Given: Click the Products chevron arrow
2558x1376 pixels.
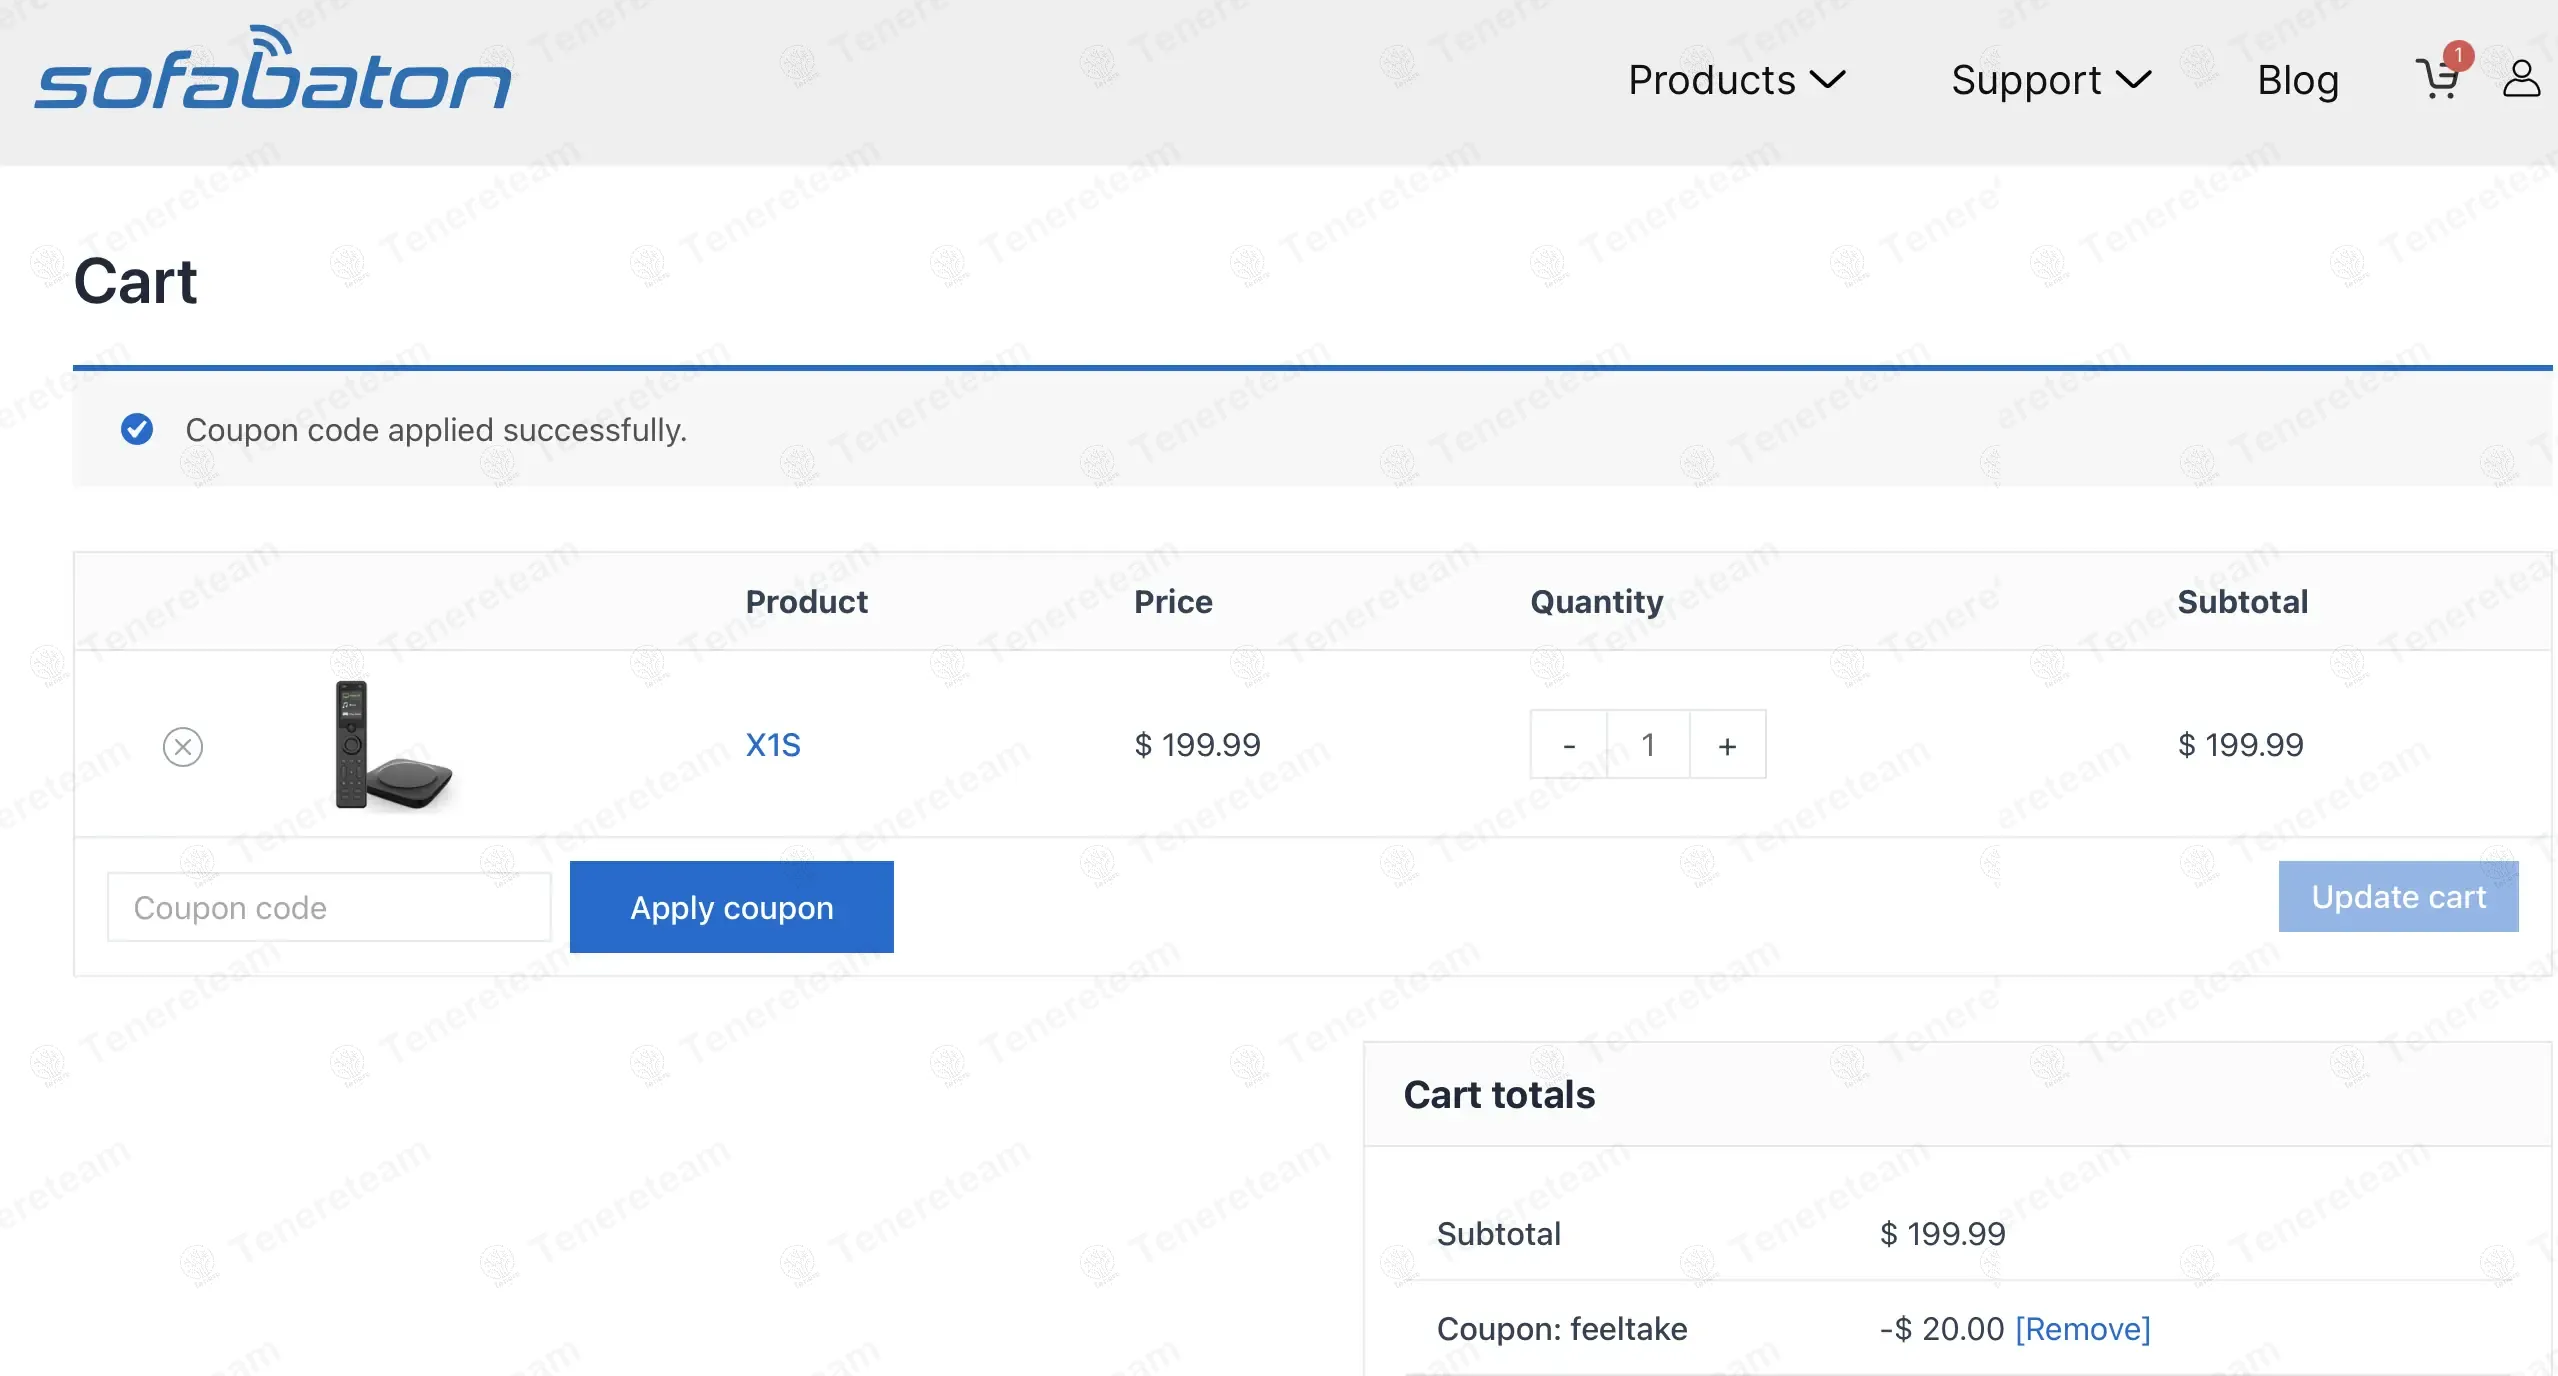Looking at the screenshot, I should (x=1828, y=80).
